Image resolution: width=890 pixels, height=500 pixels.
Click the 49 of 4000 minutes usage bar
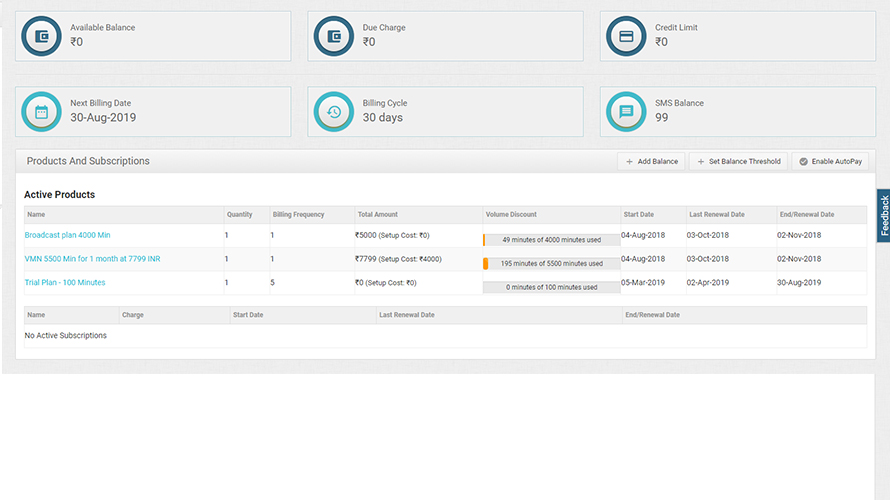551,240
